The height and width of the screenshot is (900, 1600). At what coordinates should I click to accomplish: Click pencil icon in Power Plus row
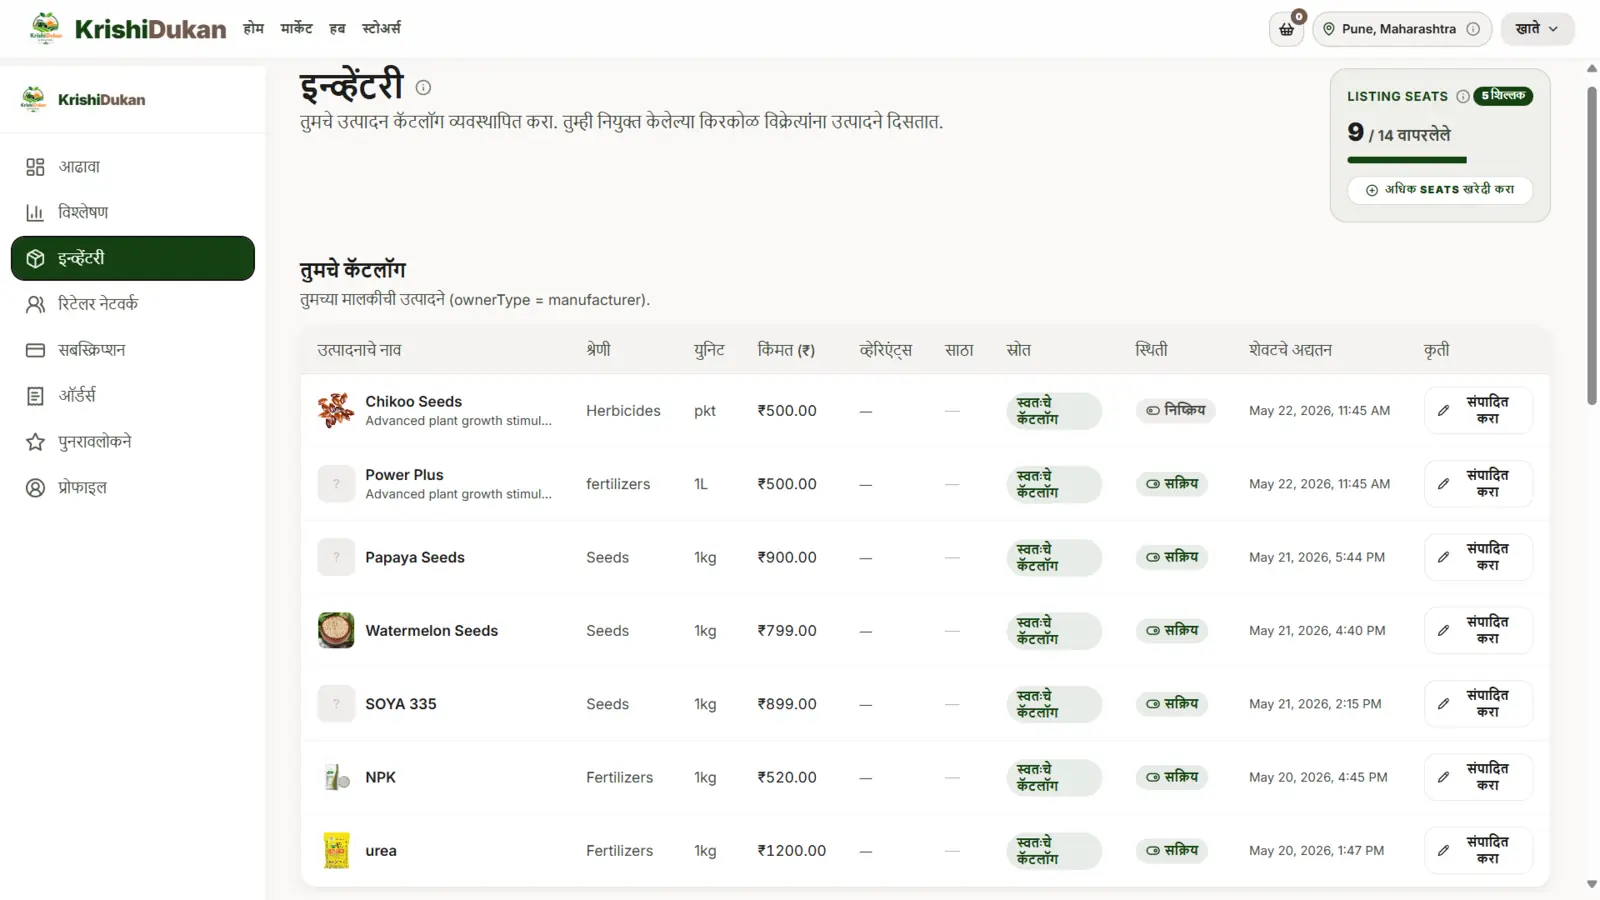point(1443,484)
